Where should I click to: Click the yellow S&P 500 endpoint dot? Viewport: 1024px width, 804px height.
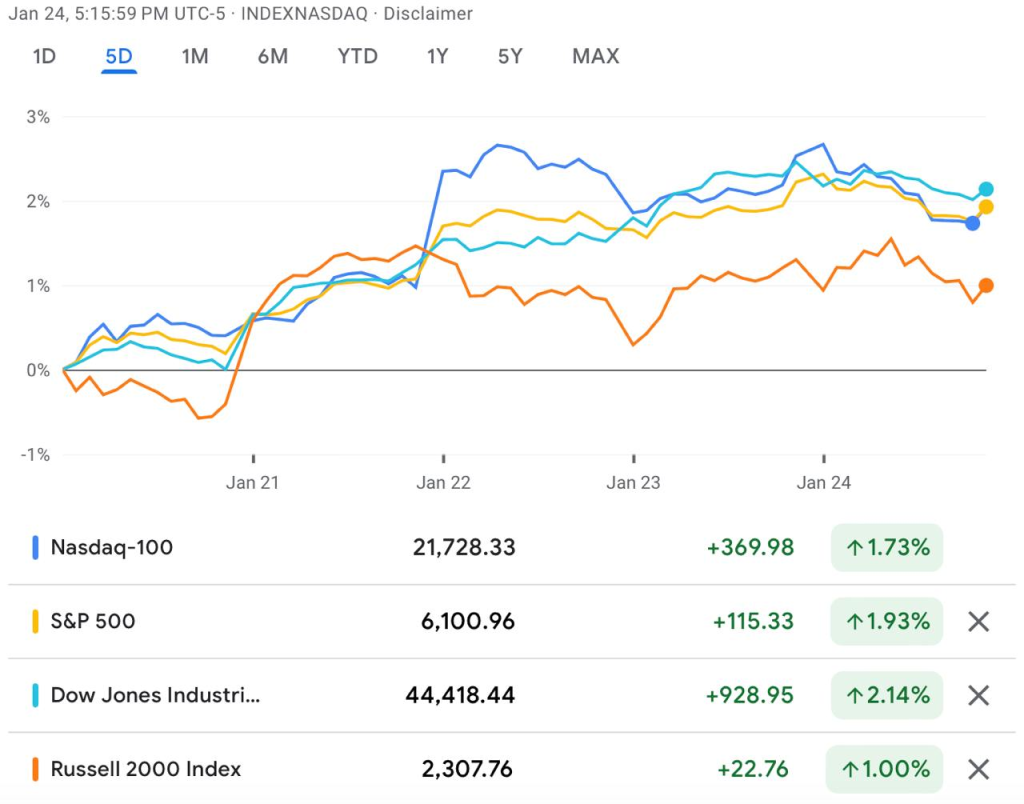986,207
